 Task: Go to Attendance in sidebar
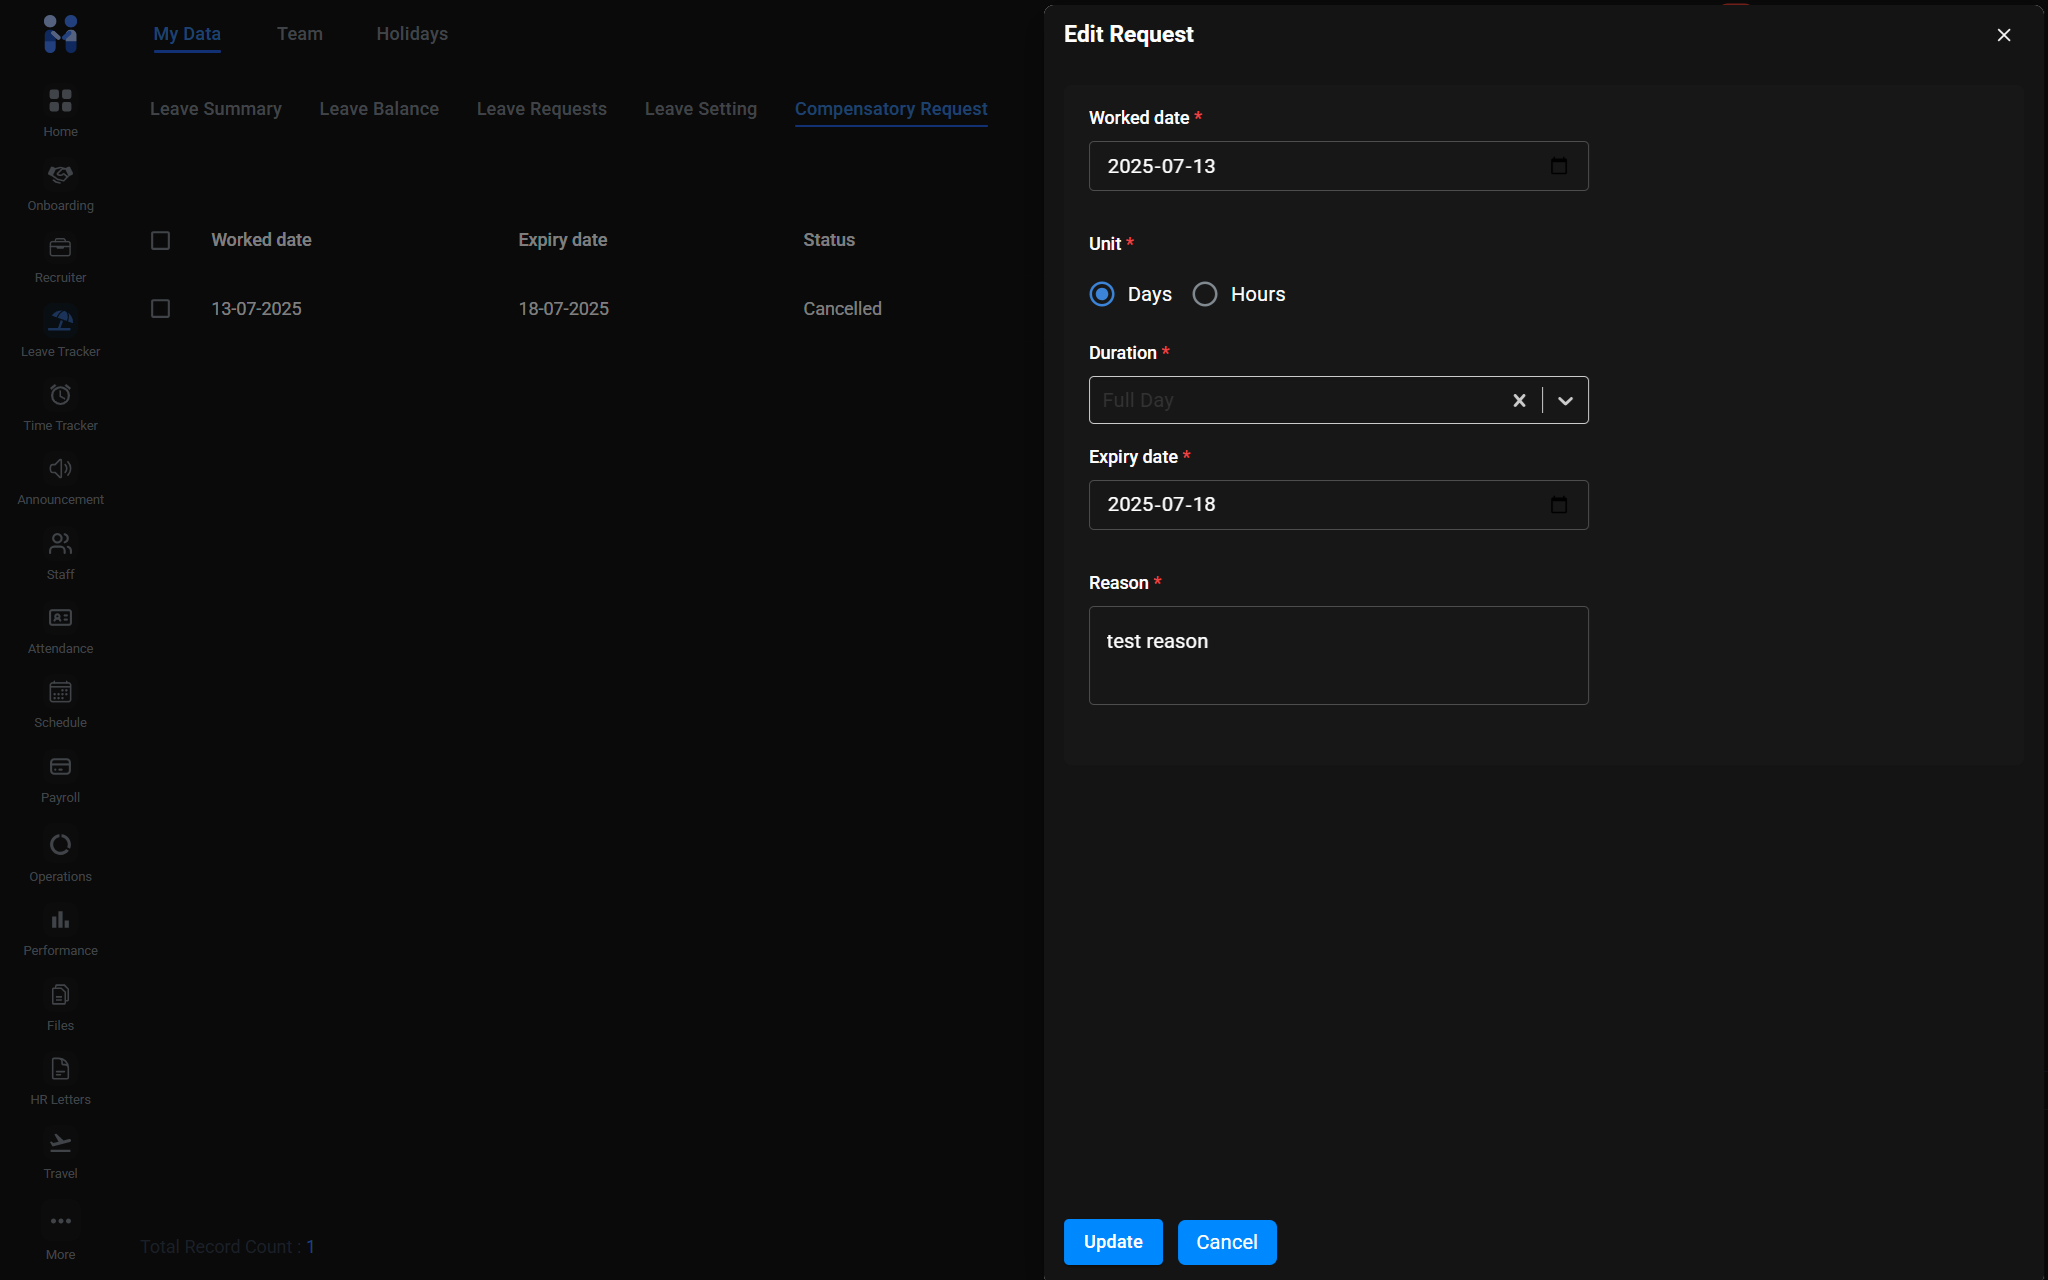pyautogui.click(x=60, y=618)
